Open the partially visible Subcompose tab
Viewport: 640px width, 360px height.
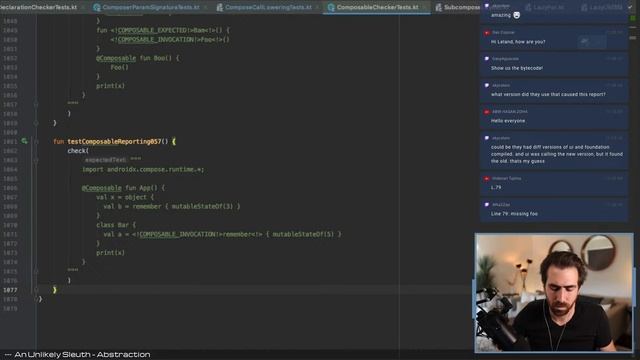click(457, 7)
